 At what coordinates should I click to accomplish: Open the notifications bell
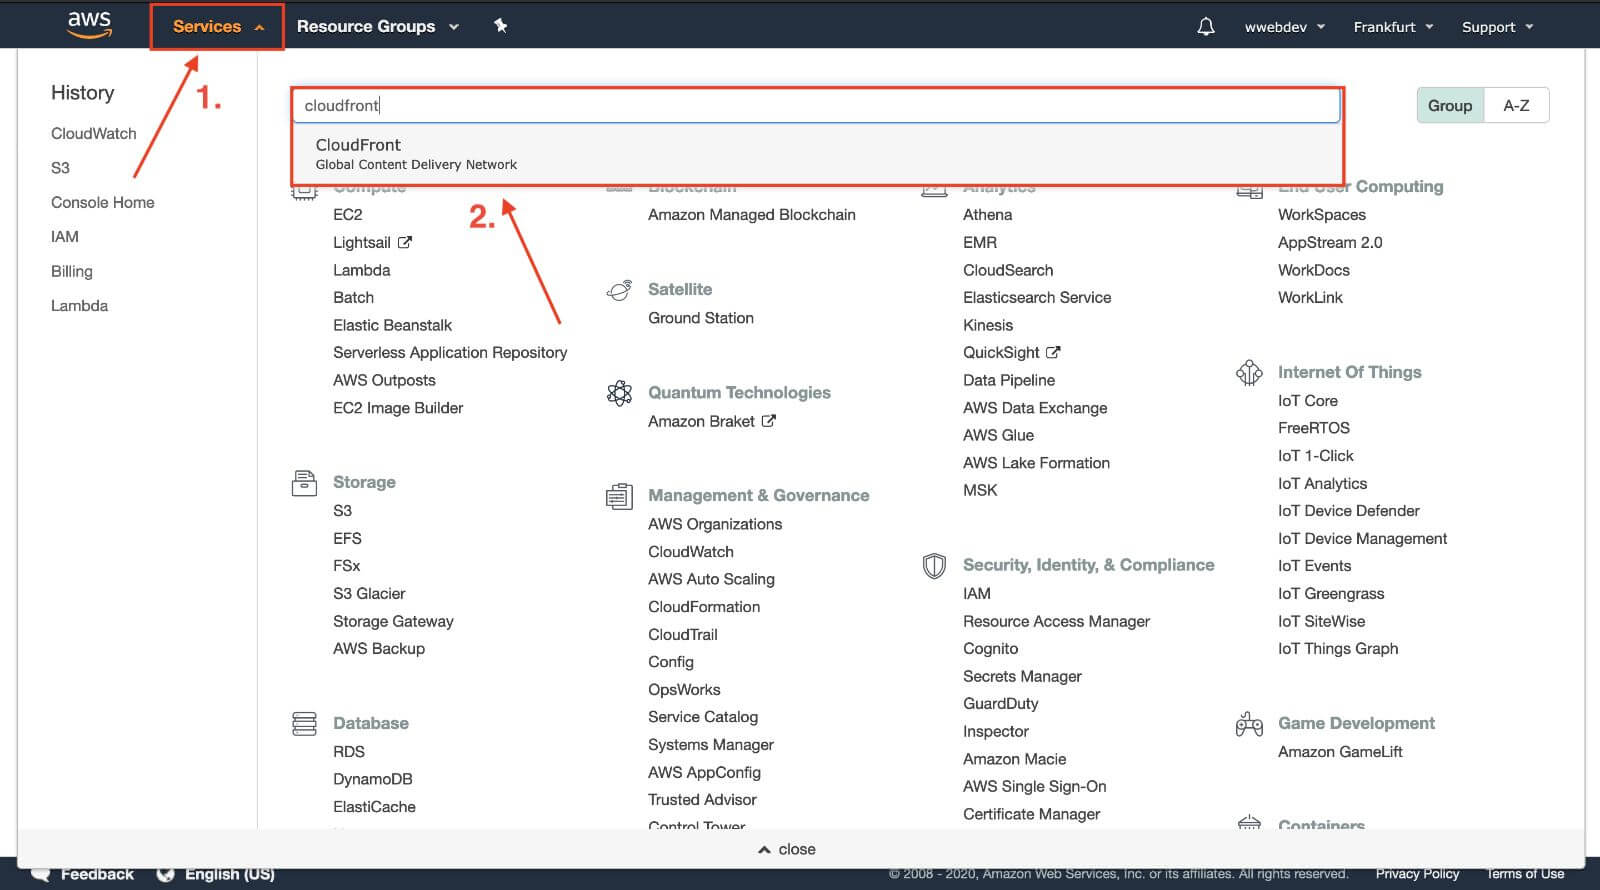tap(1206, 27)
